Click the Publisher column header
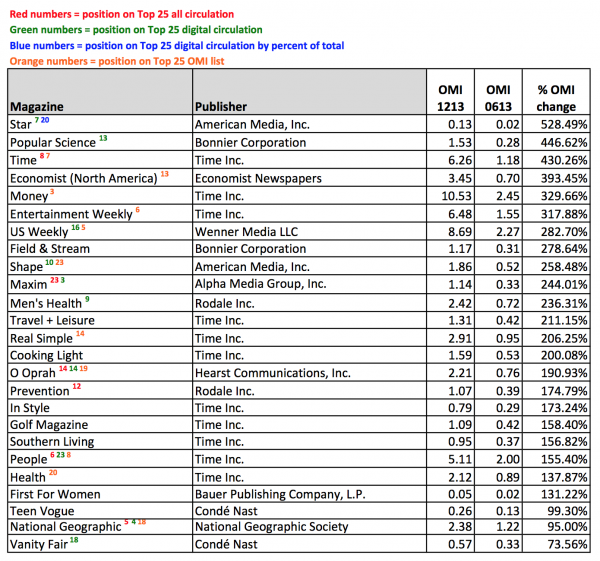Screen dimensions: 600x561 [229, 106]
